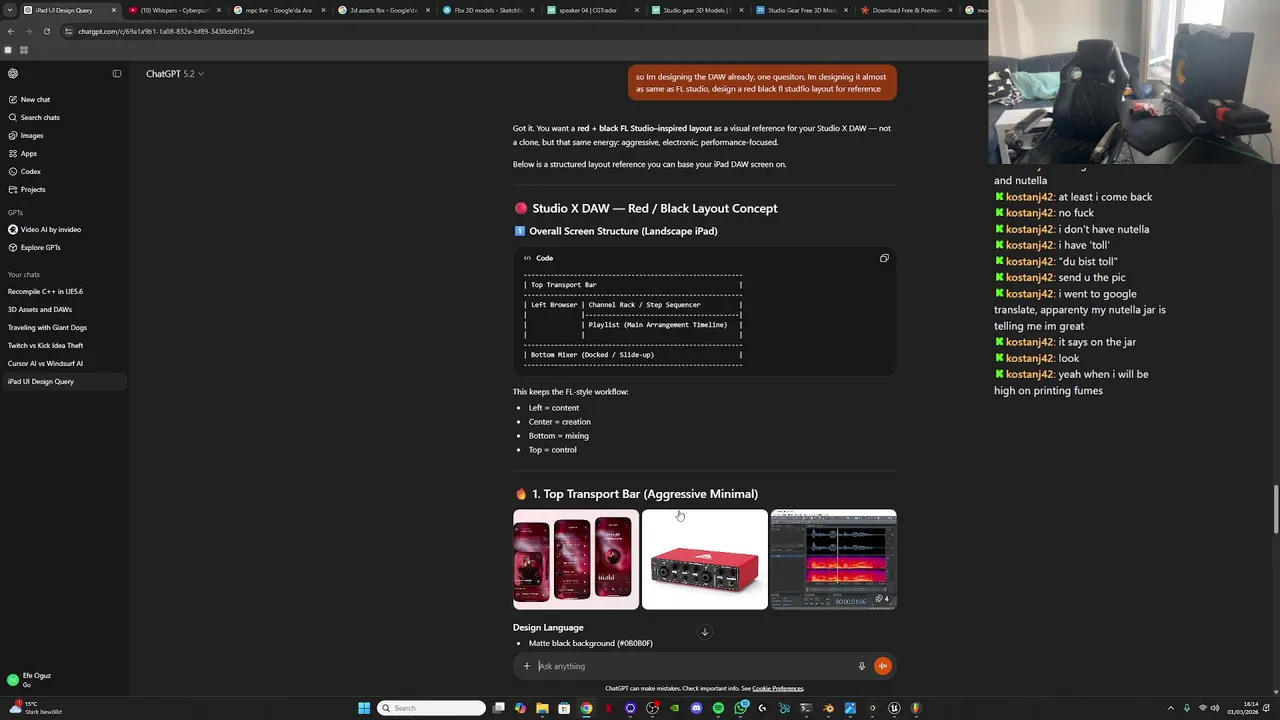Open Traveling with Giant Dogs chat
This screenshot has height=720, width=1280.
pos(47,327)
